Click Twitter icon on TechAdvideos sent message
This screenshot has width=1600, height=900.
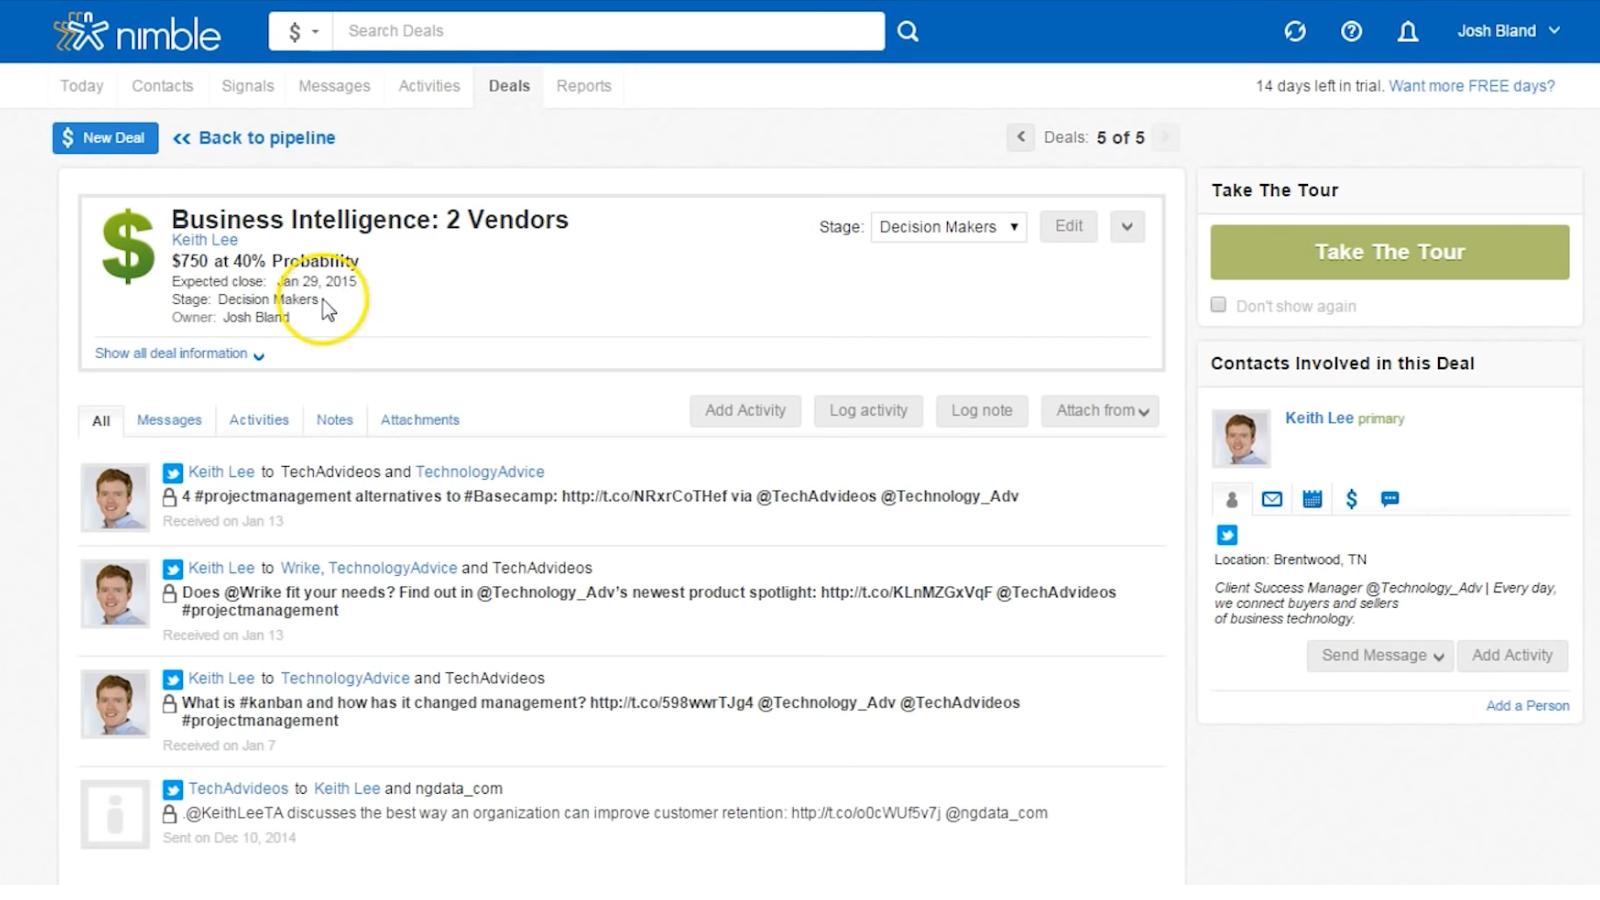coord(173,790)
